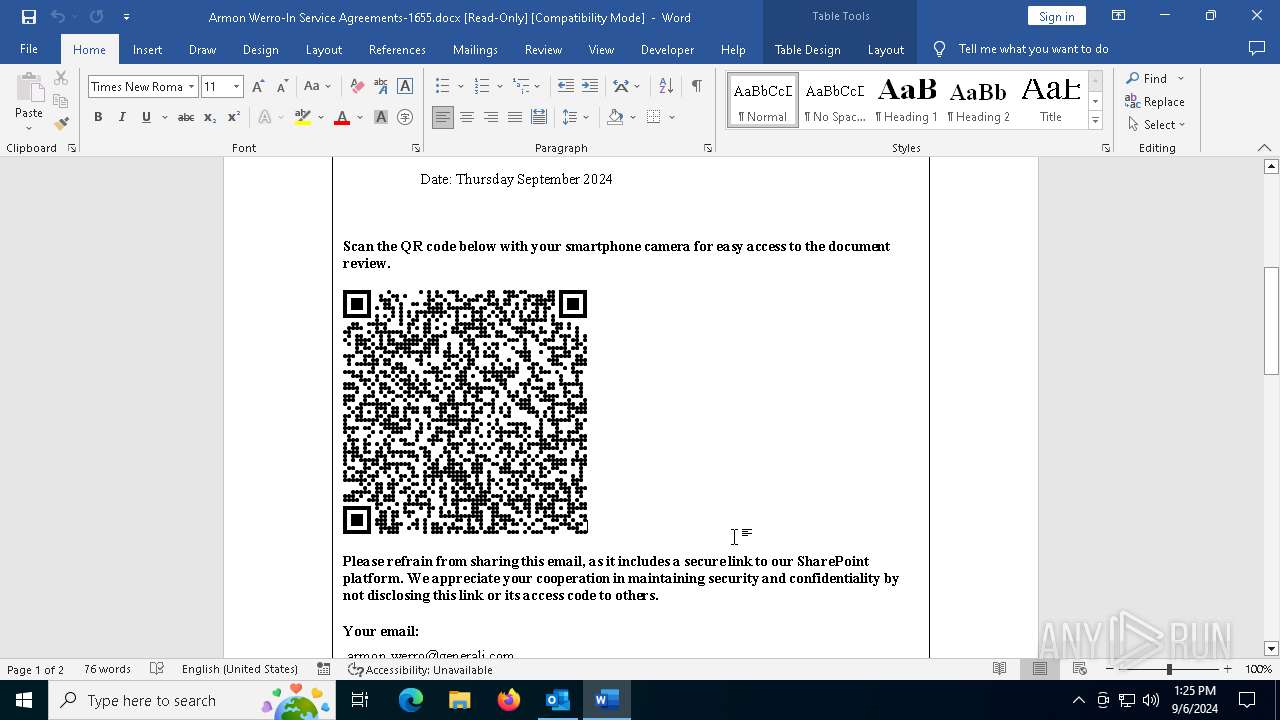Open the File menu

pos(29,49)
